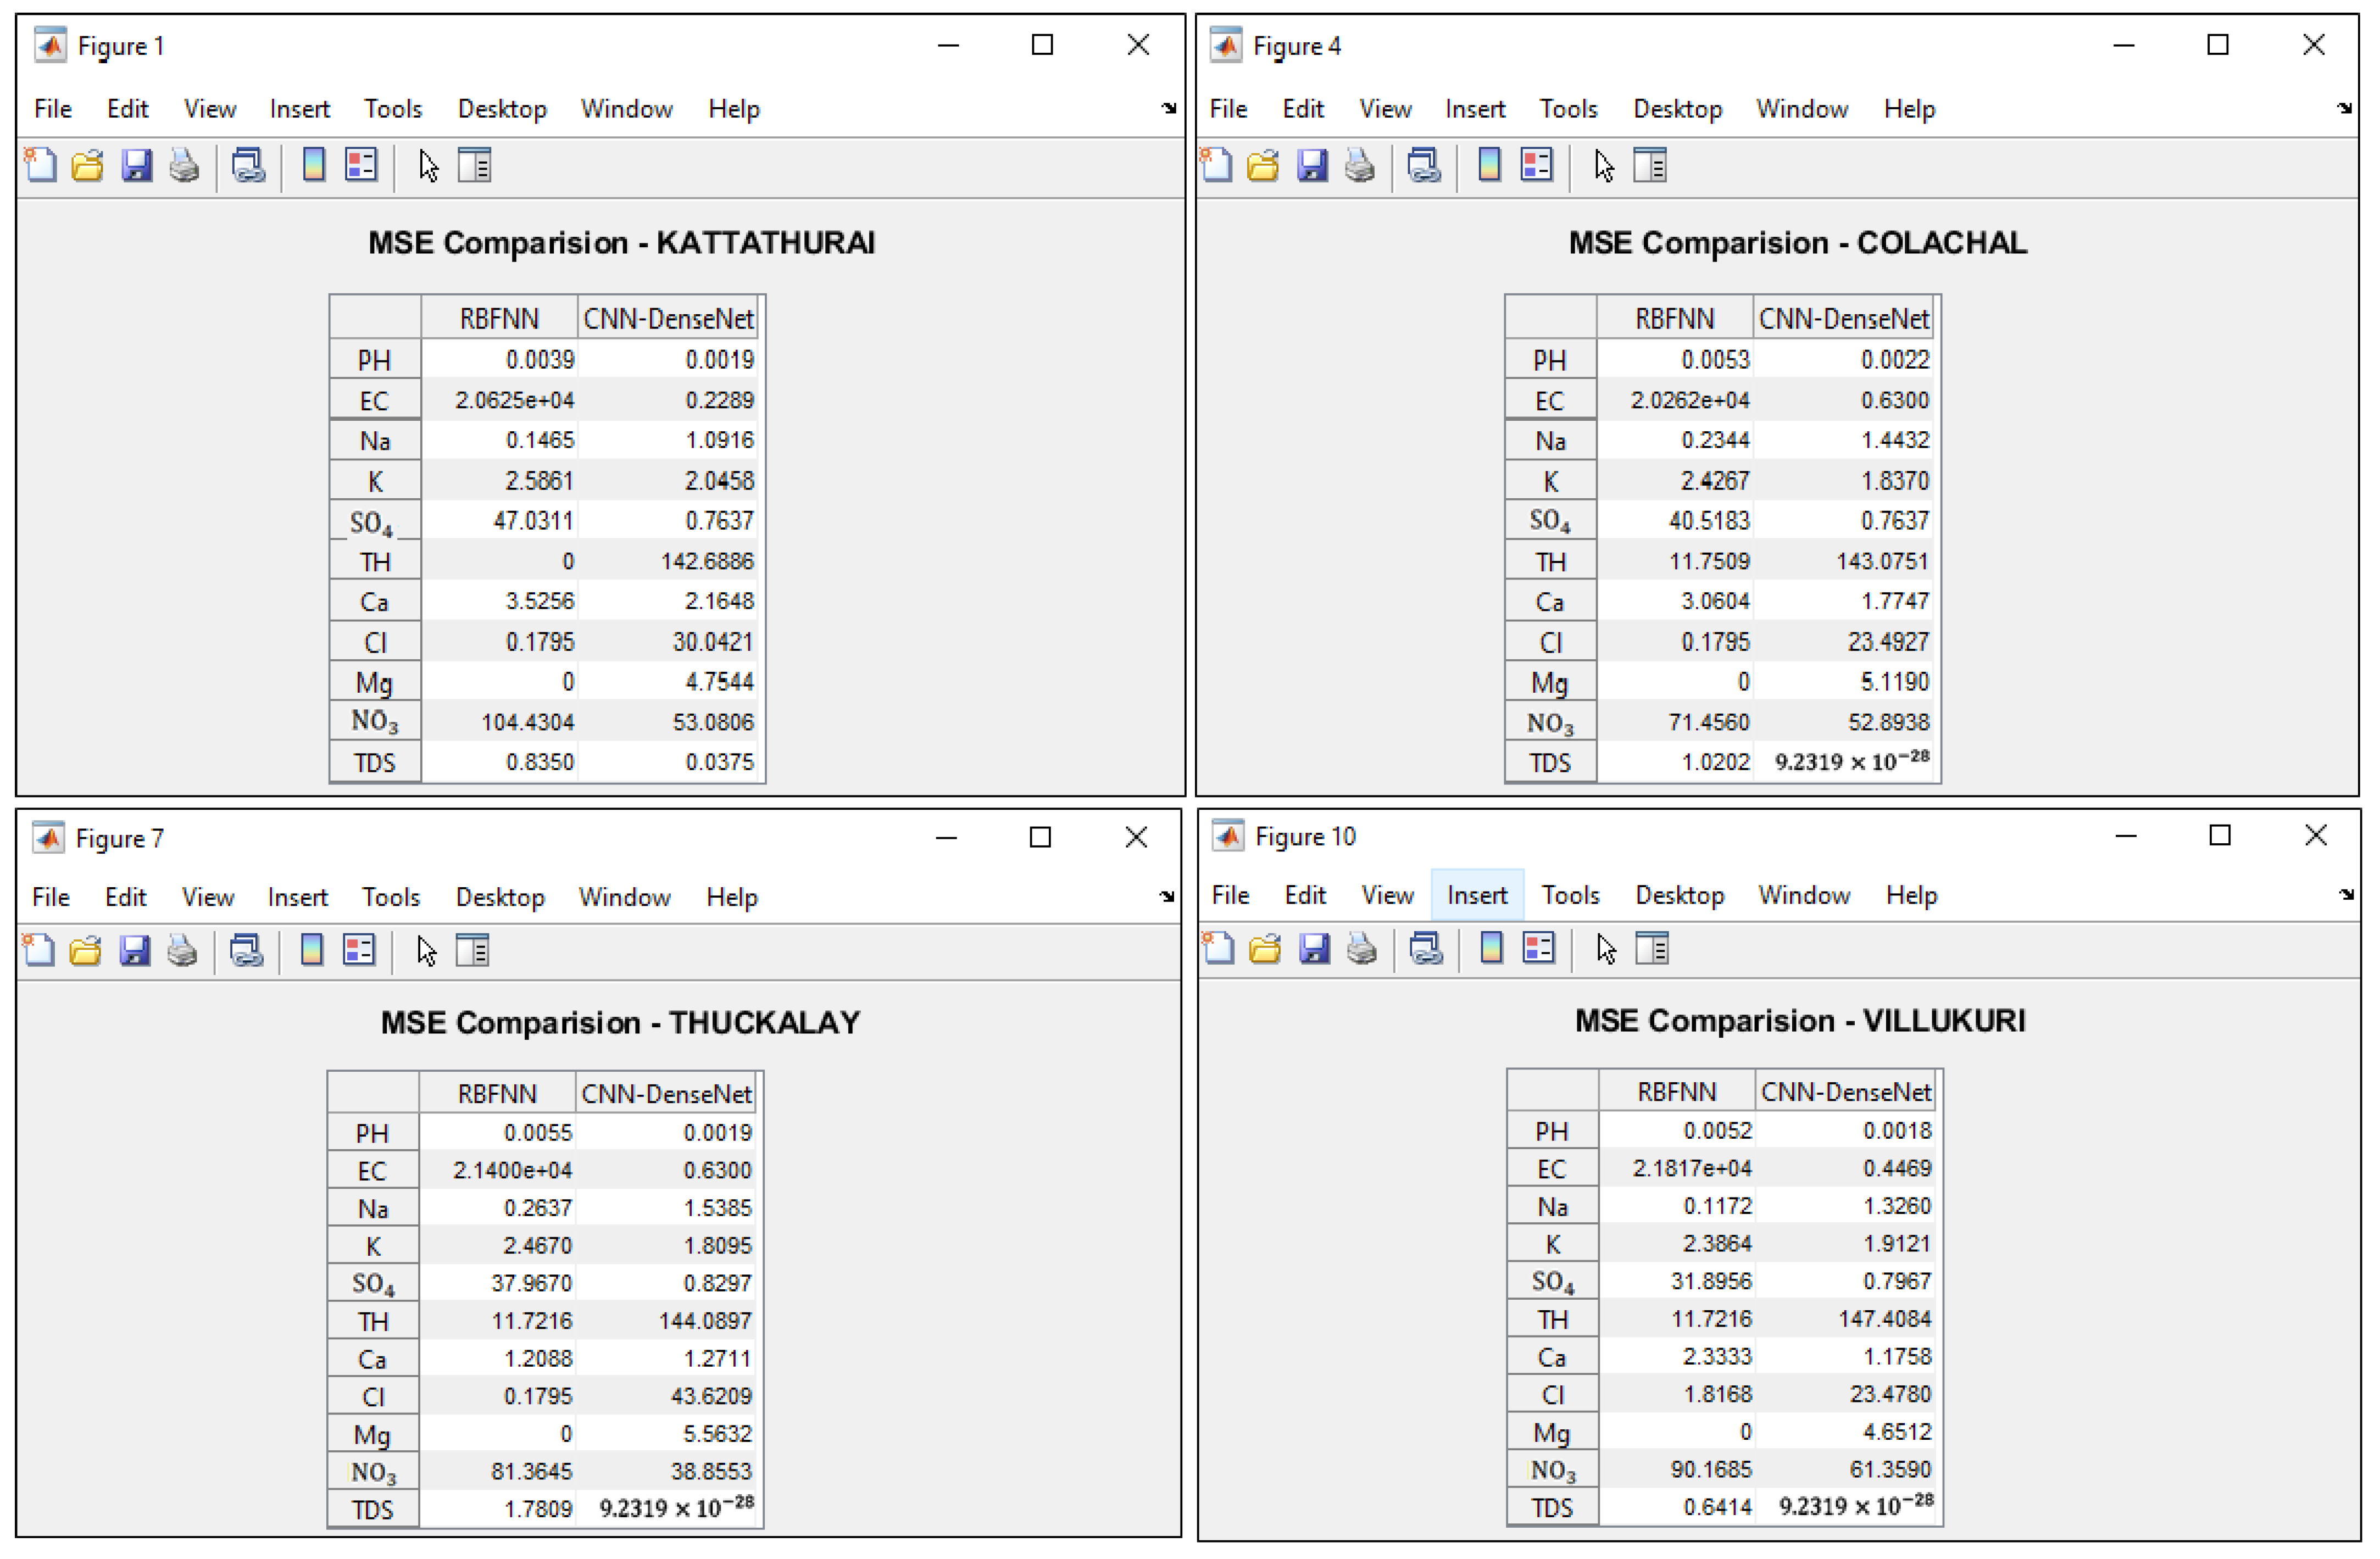This screenshot has width=2380, height=1559.
Task: Click Save icon in Figure 7 toolbar
Action: coord(134,951)
